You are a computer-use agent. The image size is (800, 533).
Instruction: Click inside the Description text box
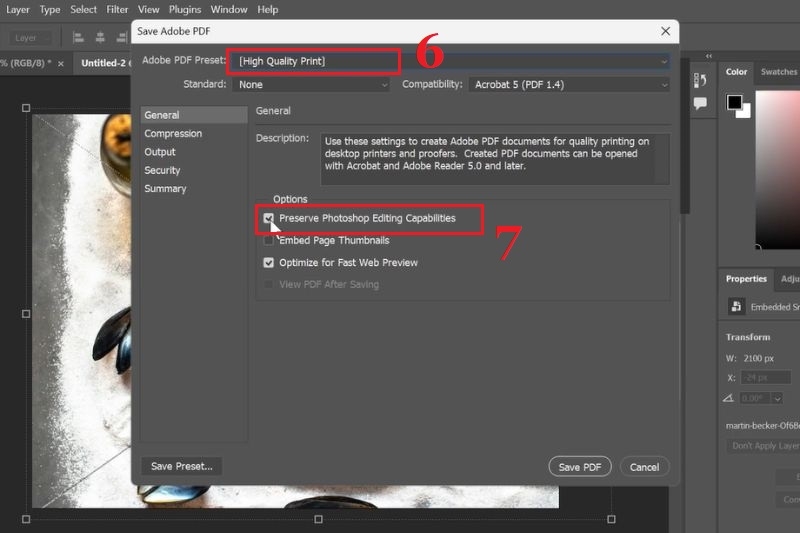pos(494,159)
